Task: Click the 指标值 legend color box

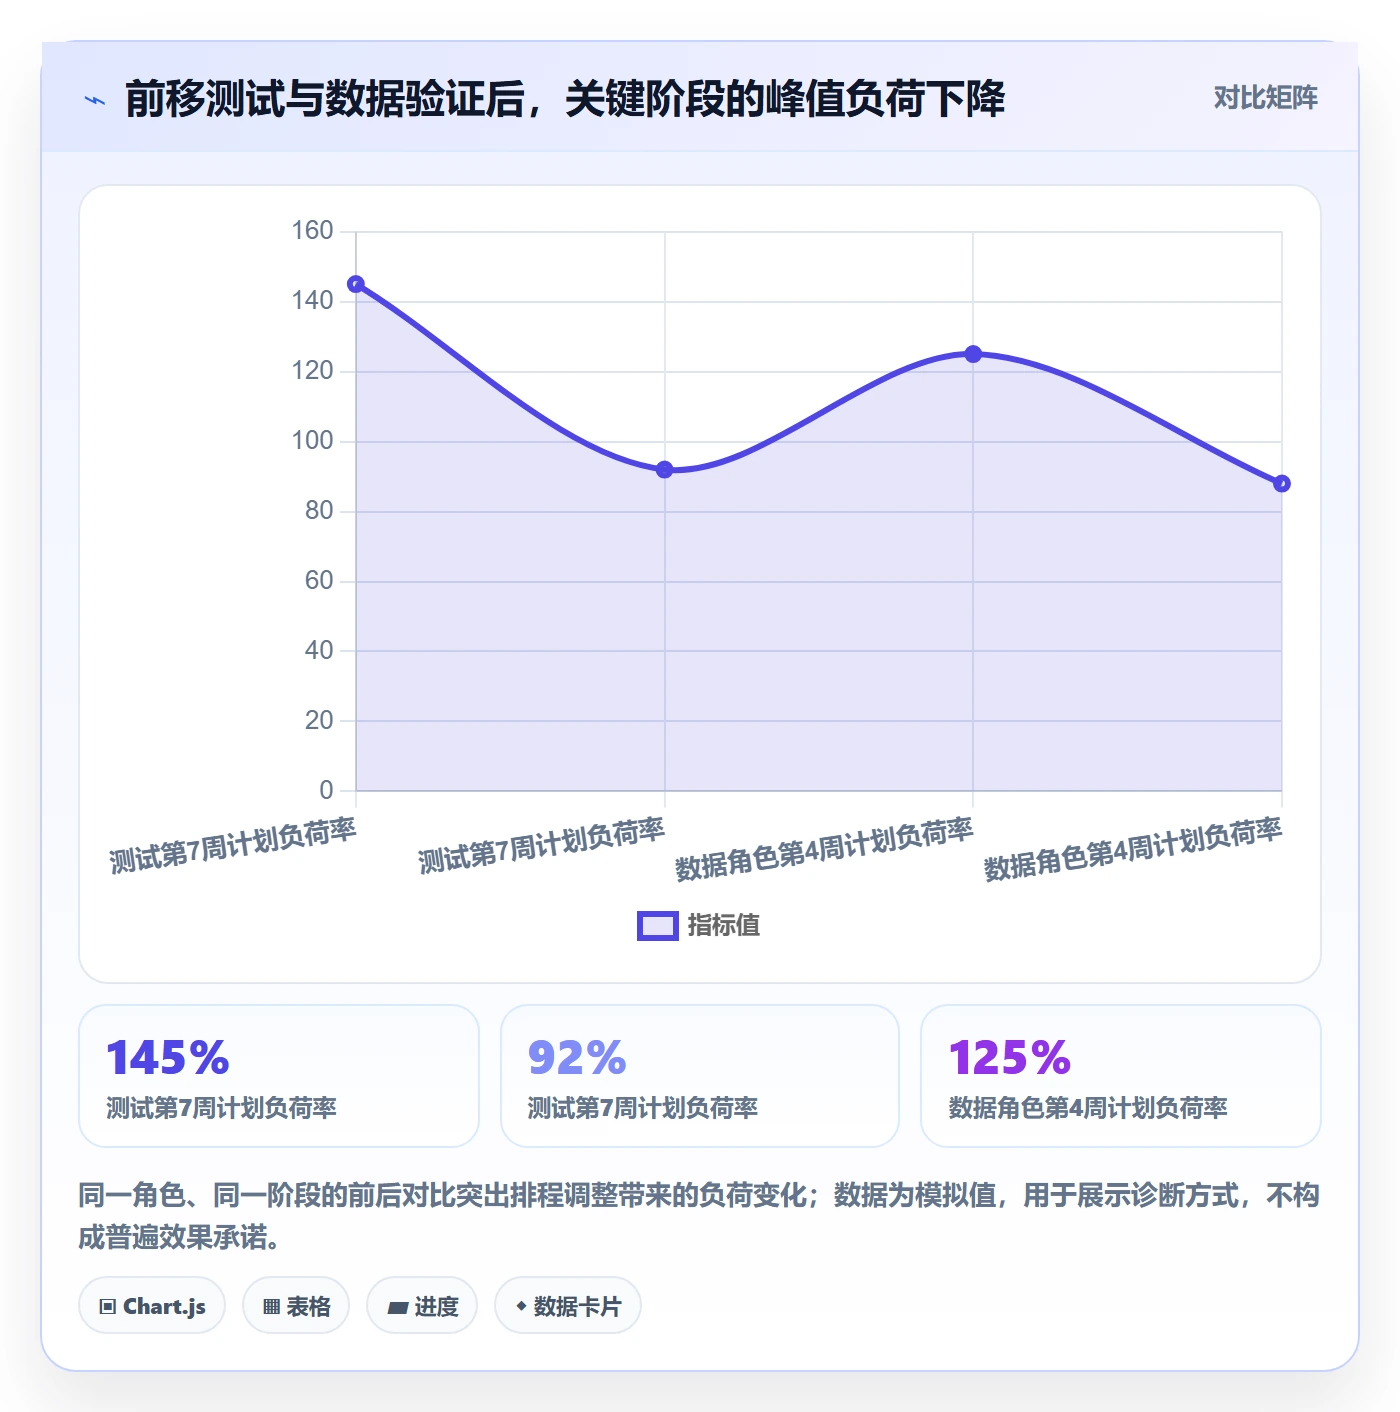Action: (x=658, y=926)
